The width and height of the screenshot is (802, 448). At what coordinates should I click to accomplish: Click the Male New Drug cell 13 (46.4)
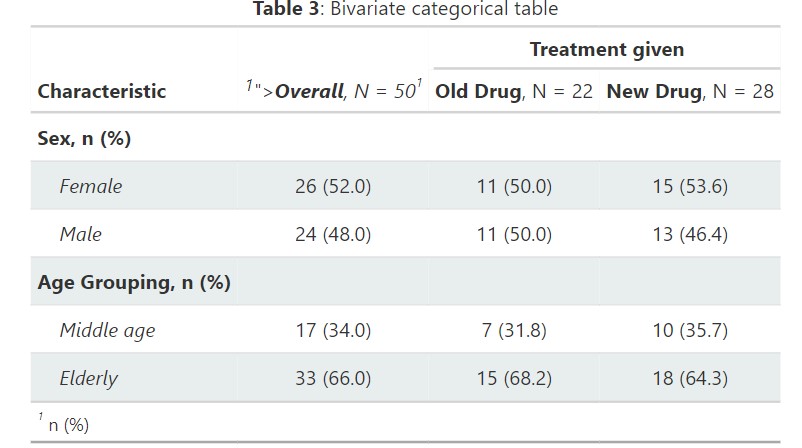[x=690, y=235]
